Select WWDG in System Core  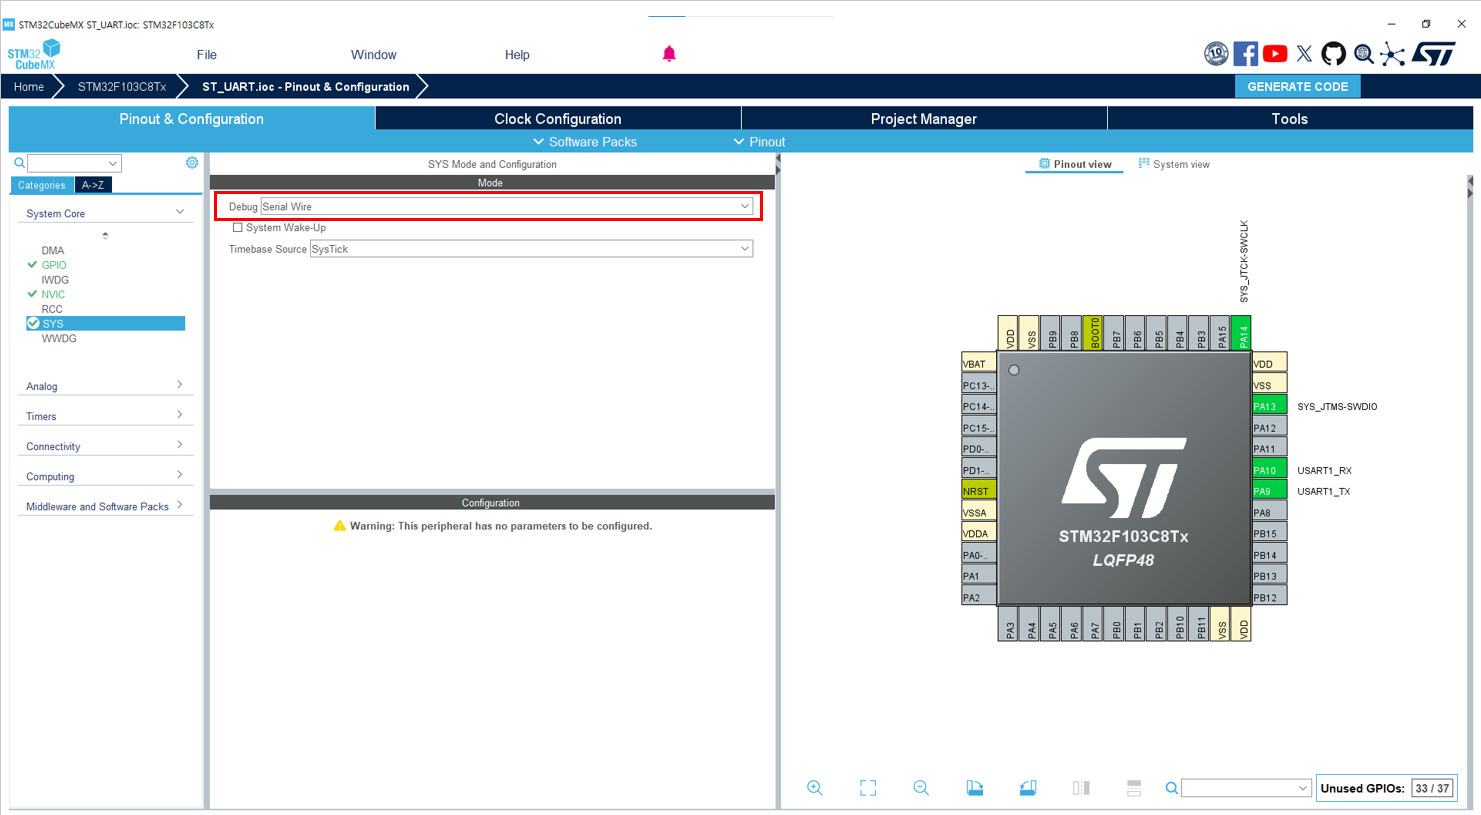tap(59, 338)
